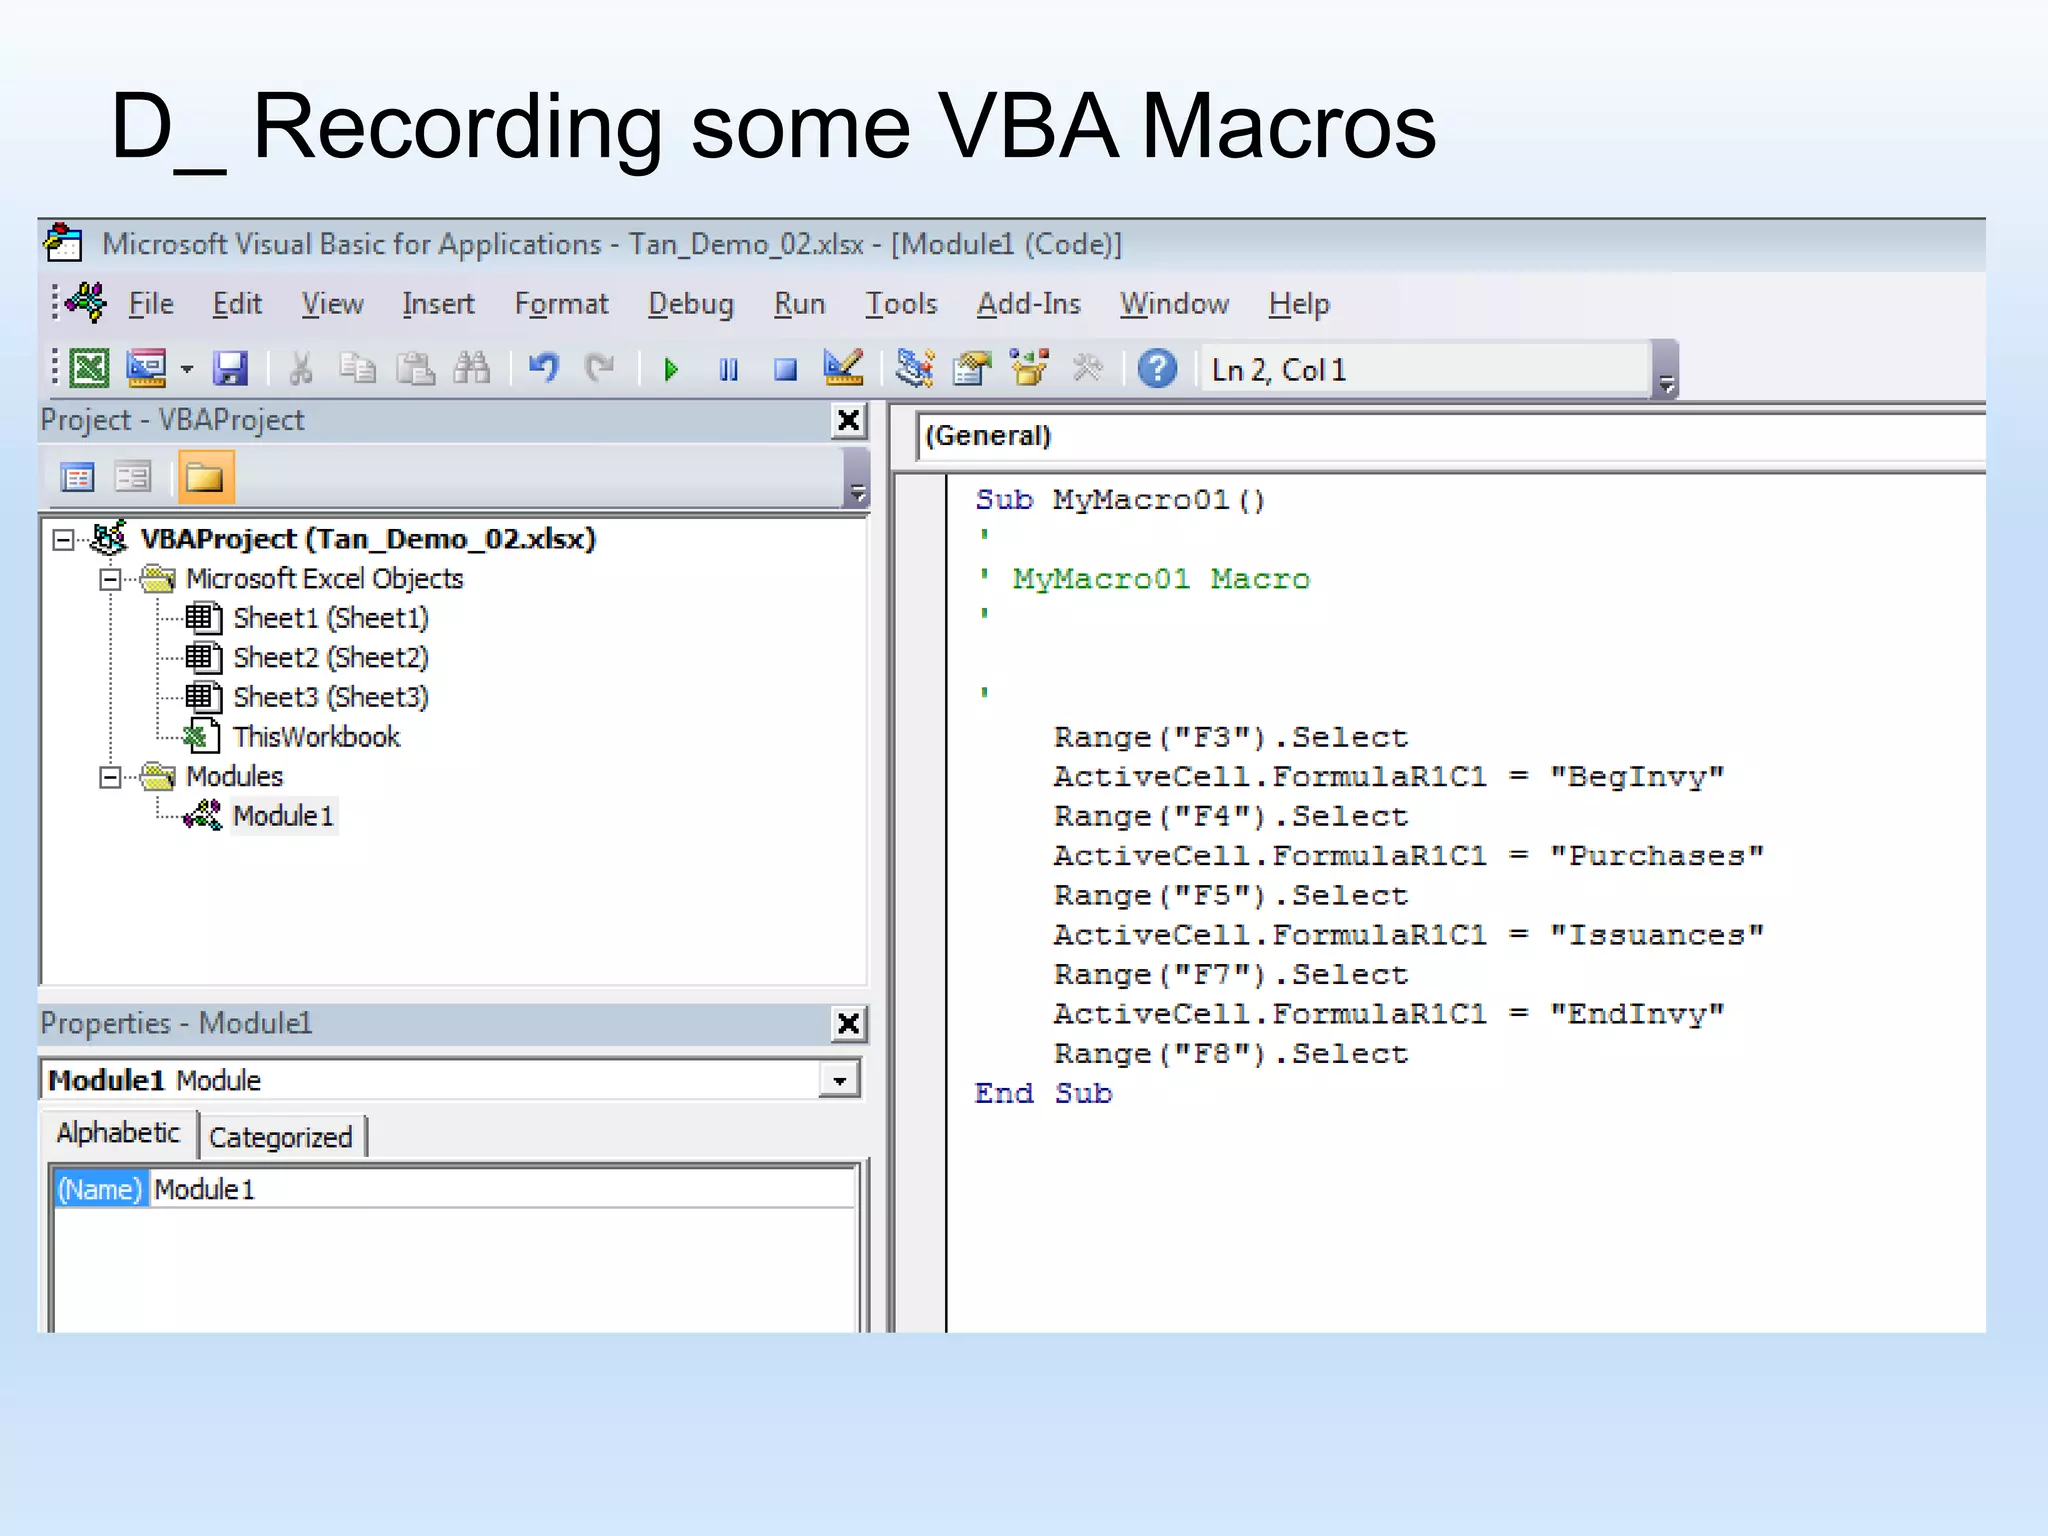Click the Range("F3").Select code line
Image resolution: width=2048 pixels, height=1536 pixels.
coord(1230,738)
